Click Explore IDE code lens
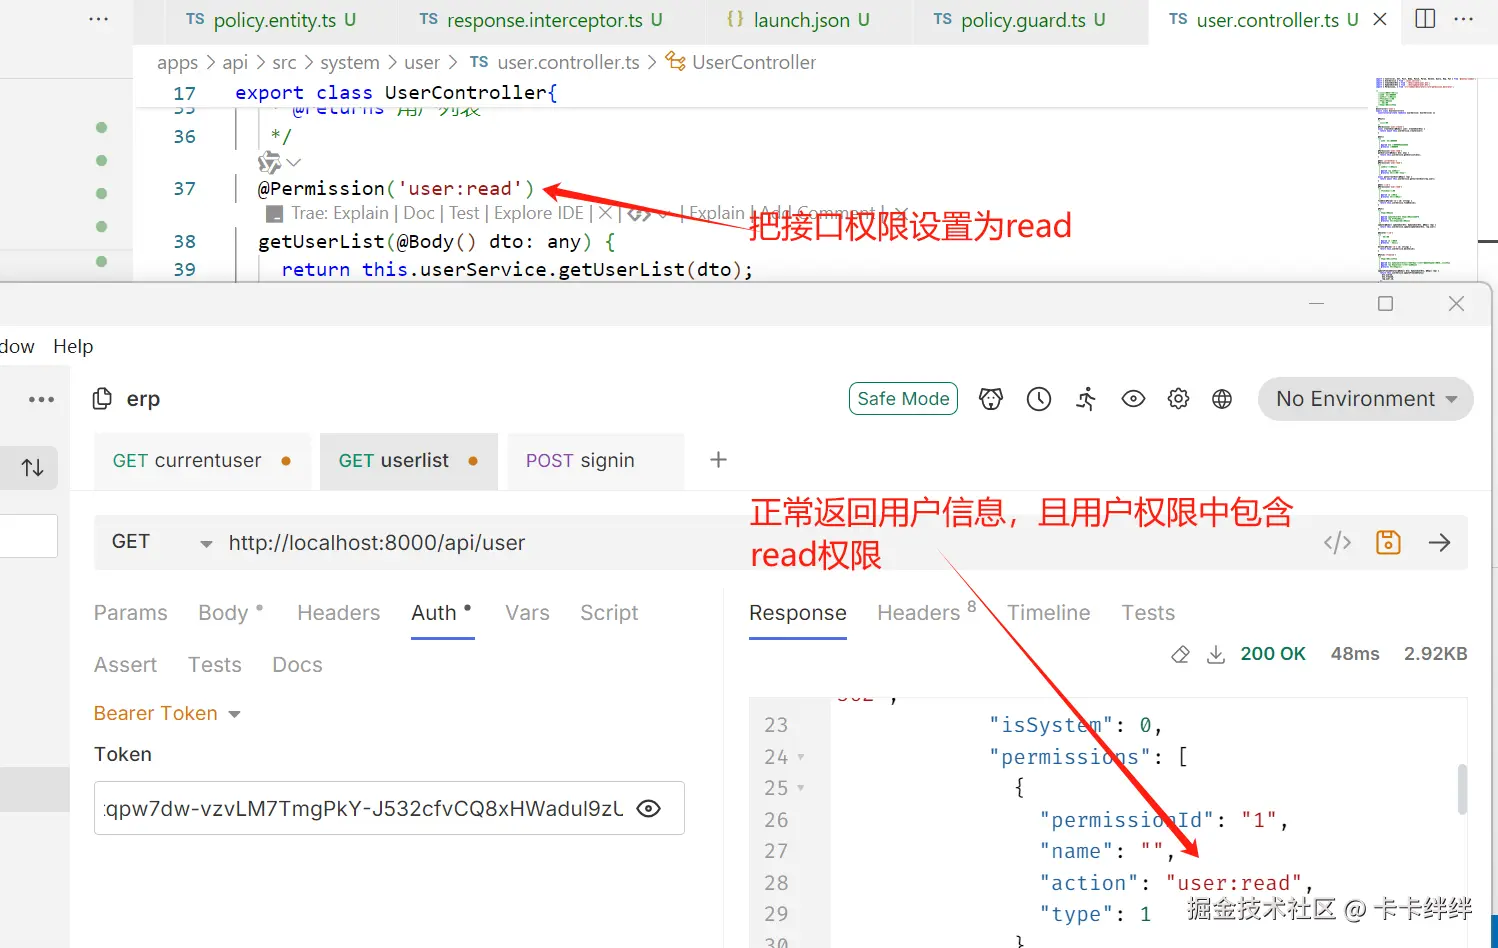Viewport: 1498px width, 948px height. point(538,213)
